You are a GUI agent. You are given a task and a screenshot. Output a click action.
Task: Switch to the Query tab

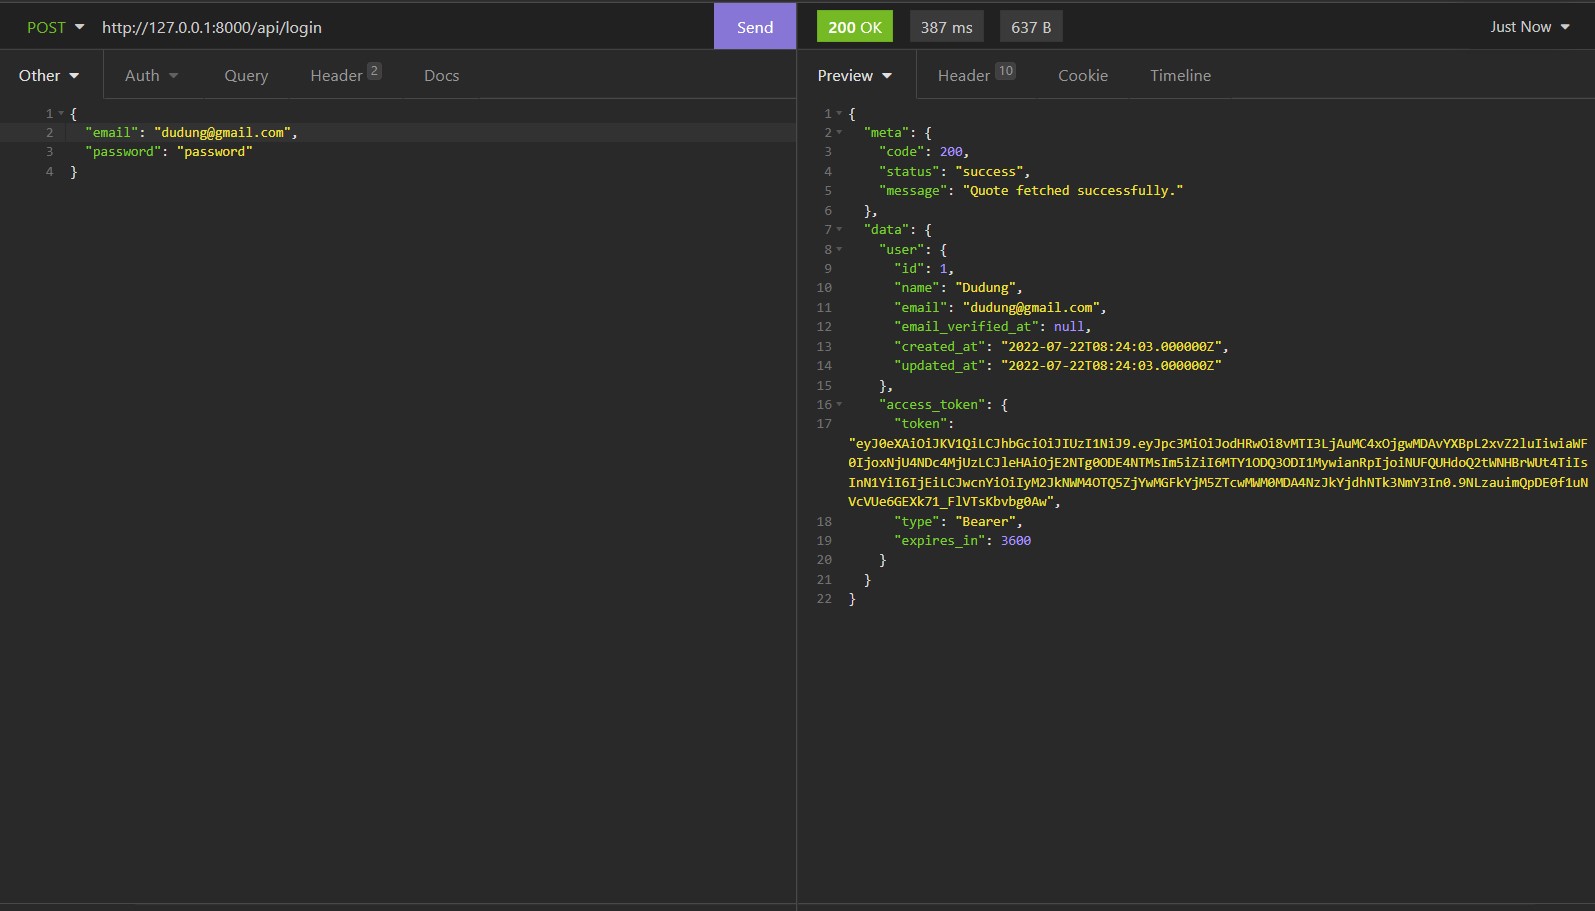pyautogui.click(x=246, y=76)
